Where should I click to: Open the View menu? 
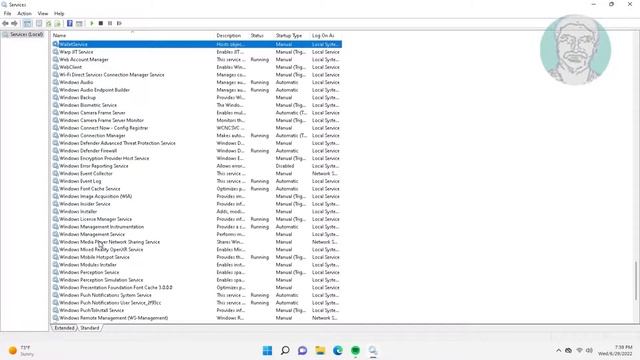43,13
